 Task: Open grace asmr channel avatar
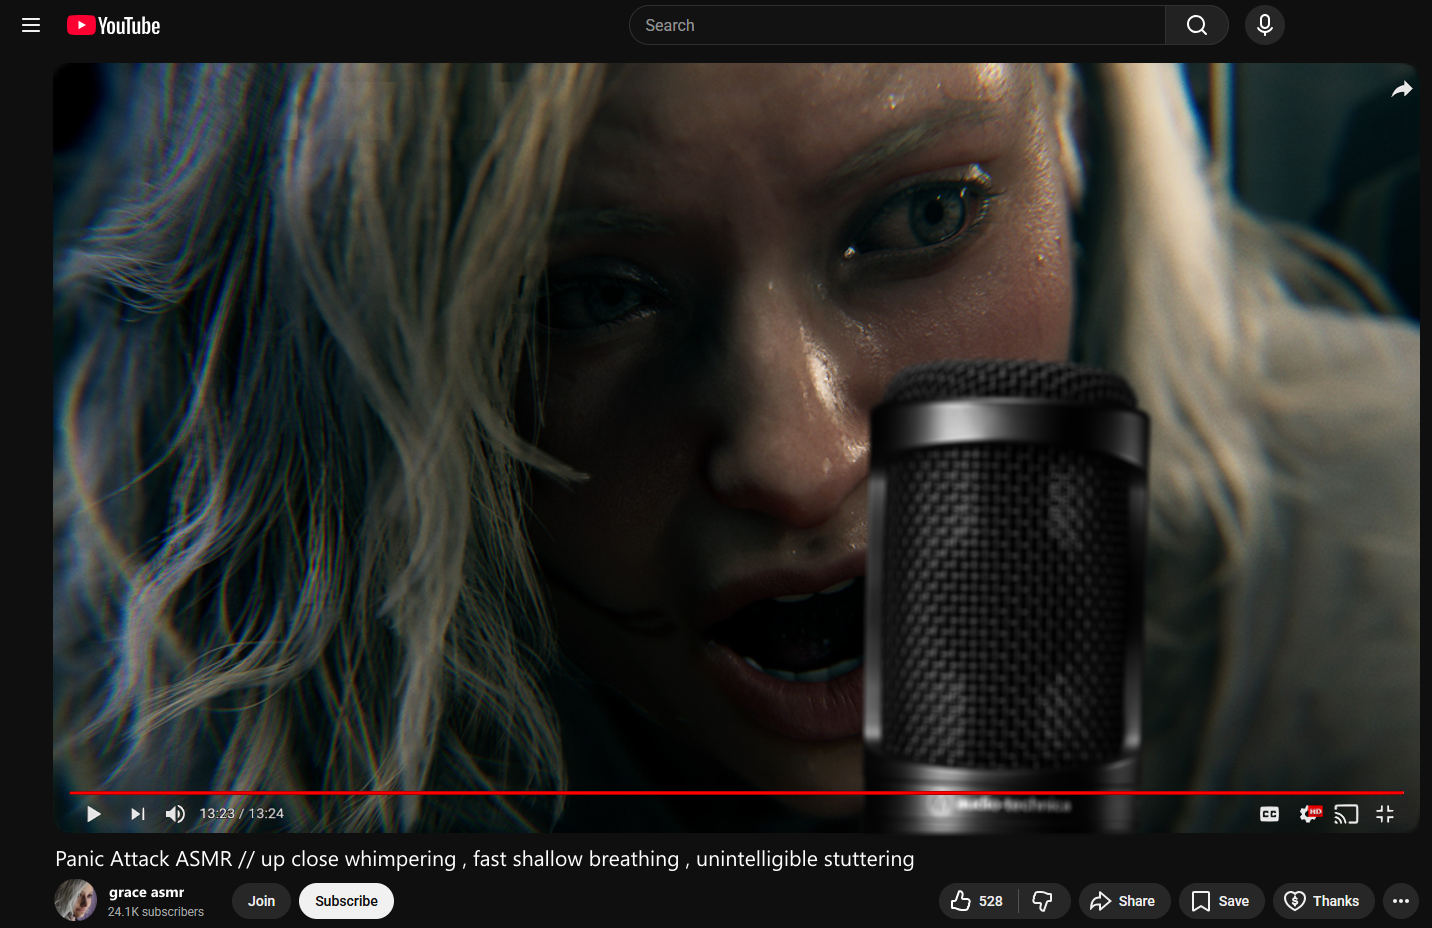pos(76,900)
